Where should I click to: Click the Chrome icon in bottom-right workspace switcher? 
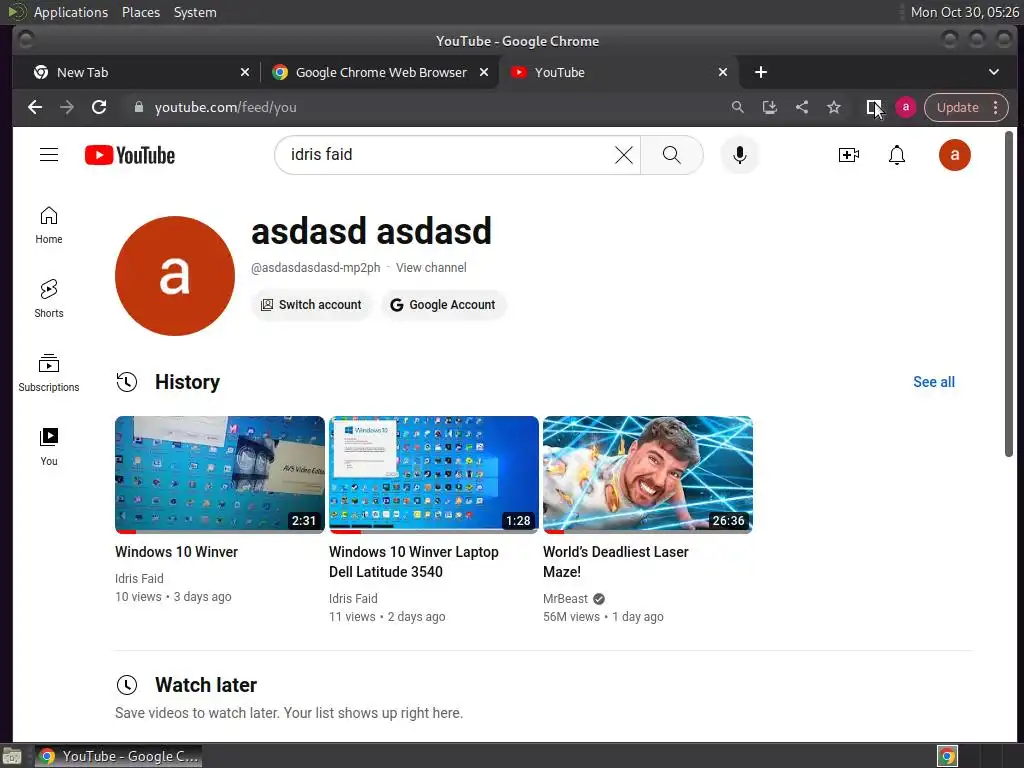[947, 756]
